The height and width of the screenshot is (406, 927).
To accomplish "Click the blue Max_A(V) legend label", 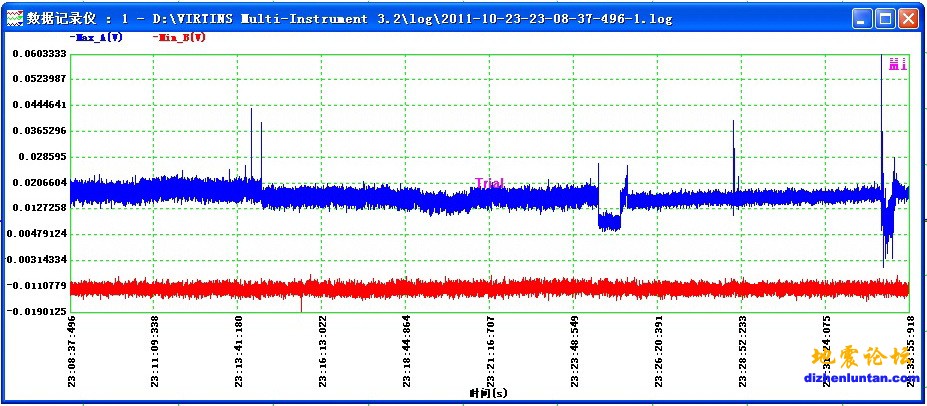I will [96, 37].
